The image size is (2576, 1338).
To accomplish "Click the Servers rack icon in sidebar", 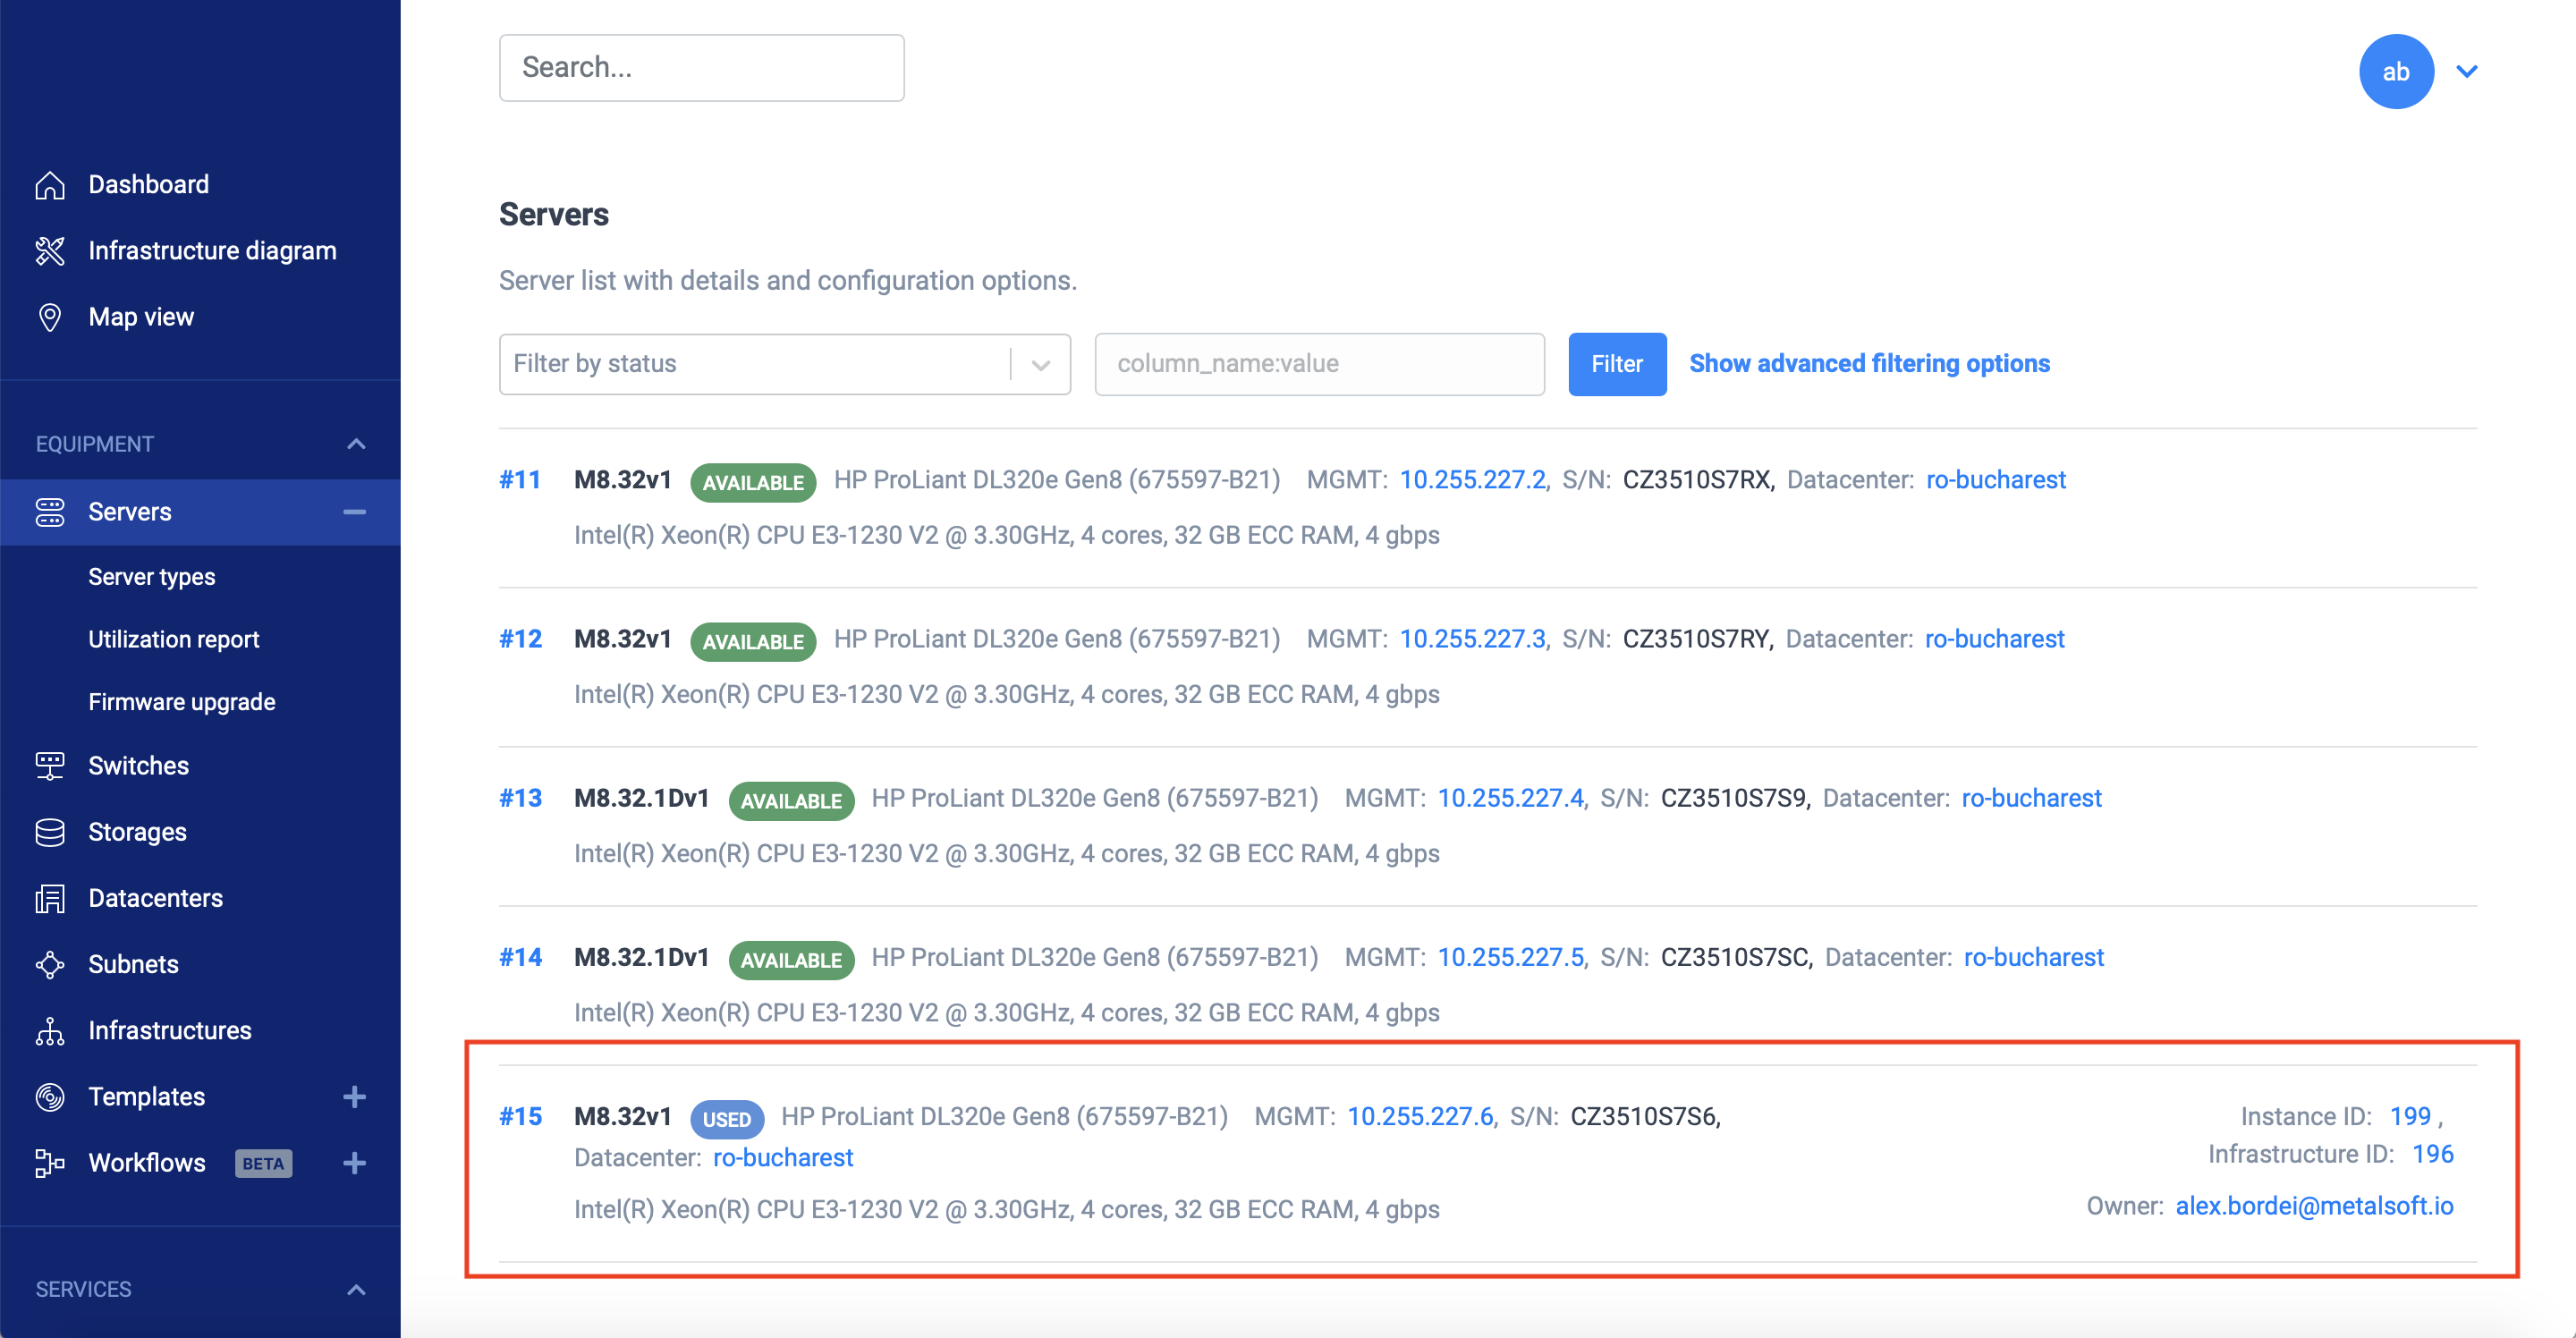I will (50, 512).
